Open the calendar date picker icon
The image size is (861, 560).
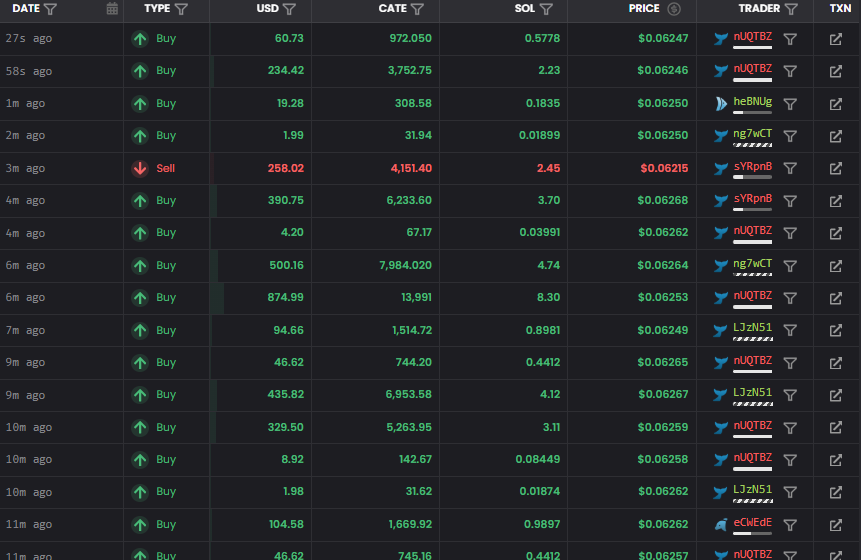[112, 9]
